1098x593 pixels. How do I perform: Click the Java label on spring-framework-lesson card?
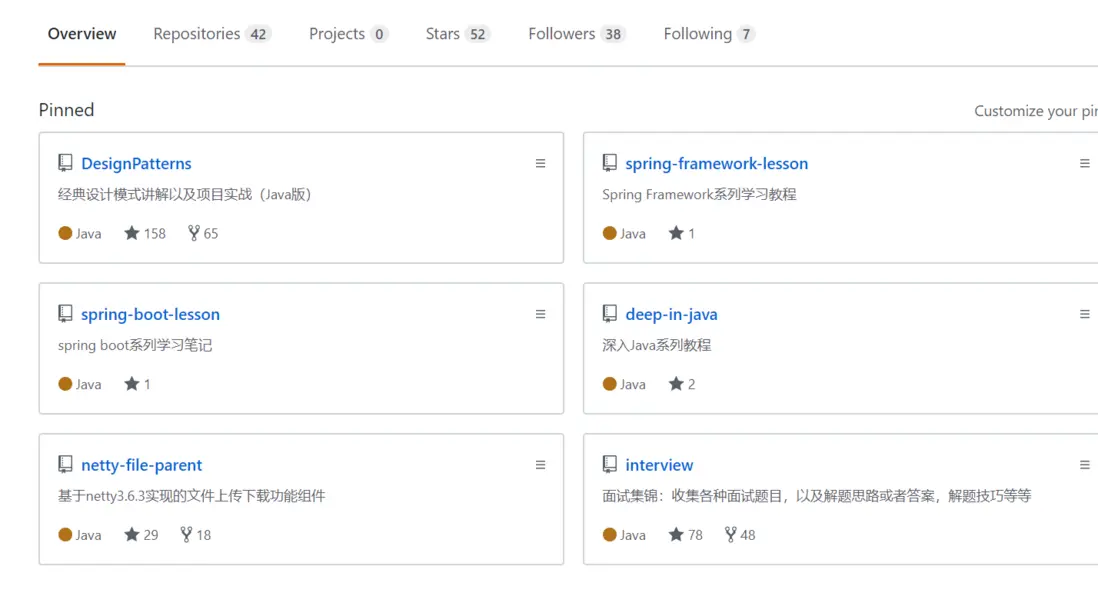[633, 233]
